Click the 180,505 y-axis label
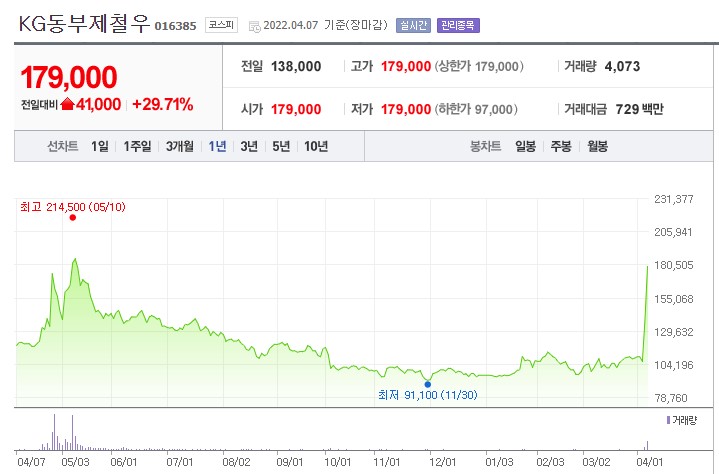Screen dimensions: 719x474 [x=674, y=265]
